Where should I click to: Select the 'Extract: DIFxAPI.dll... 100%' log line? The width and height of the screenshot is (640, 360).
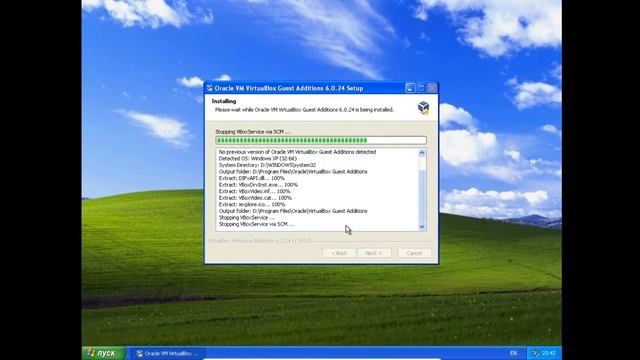click(x=251, y=178)
